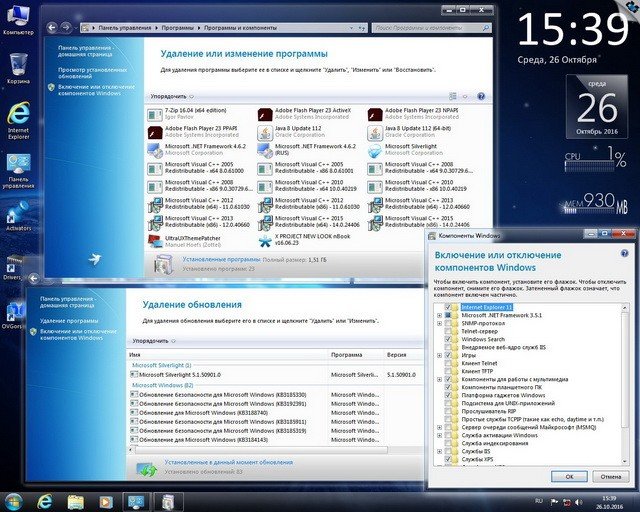Click the help icon in programs toolbar

(481, 96)
